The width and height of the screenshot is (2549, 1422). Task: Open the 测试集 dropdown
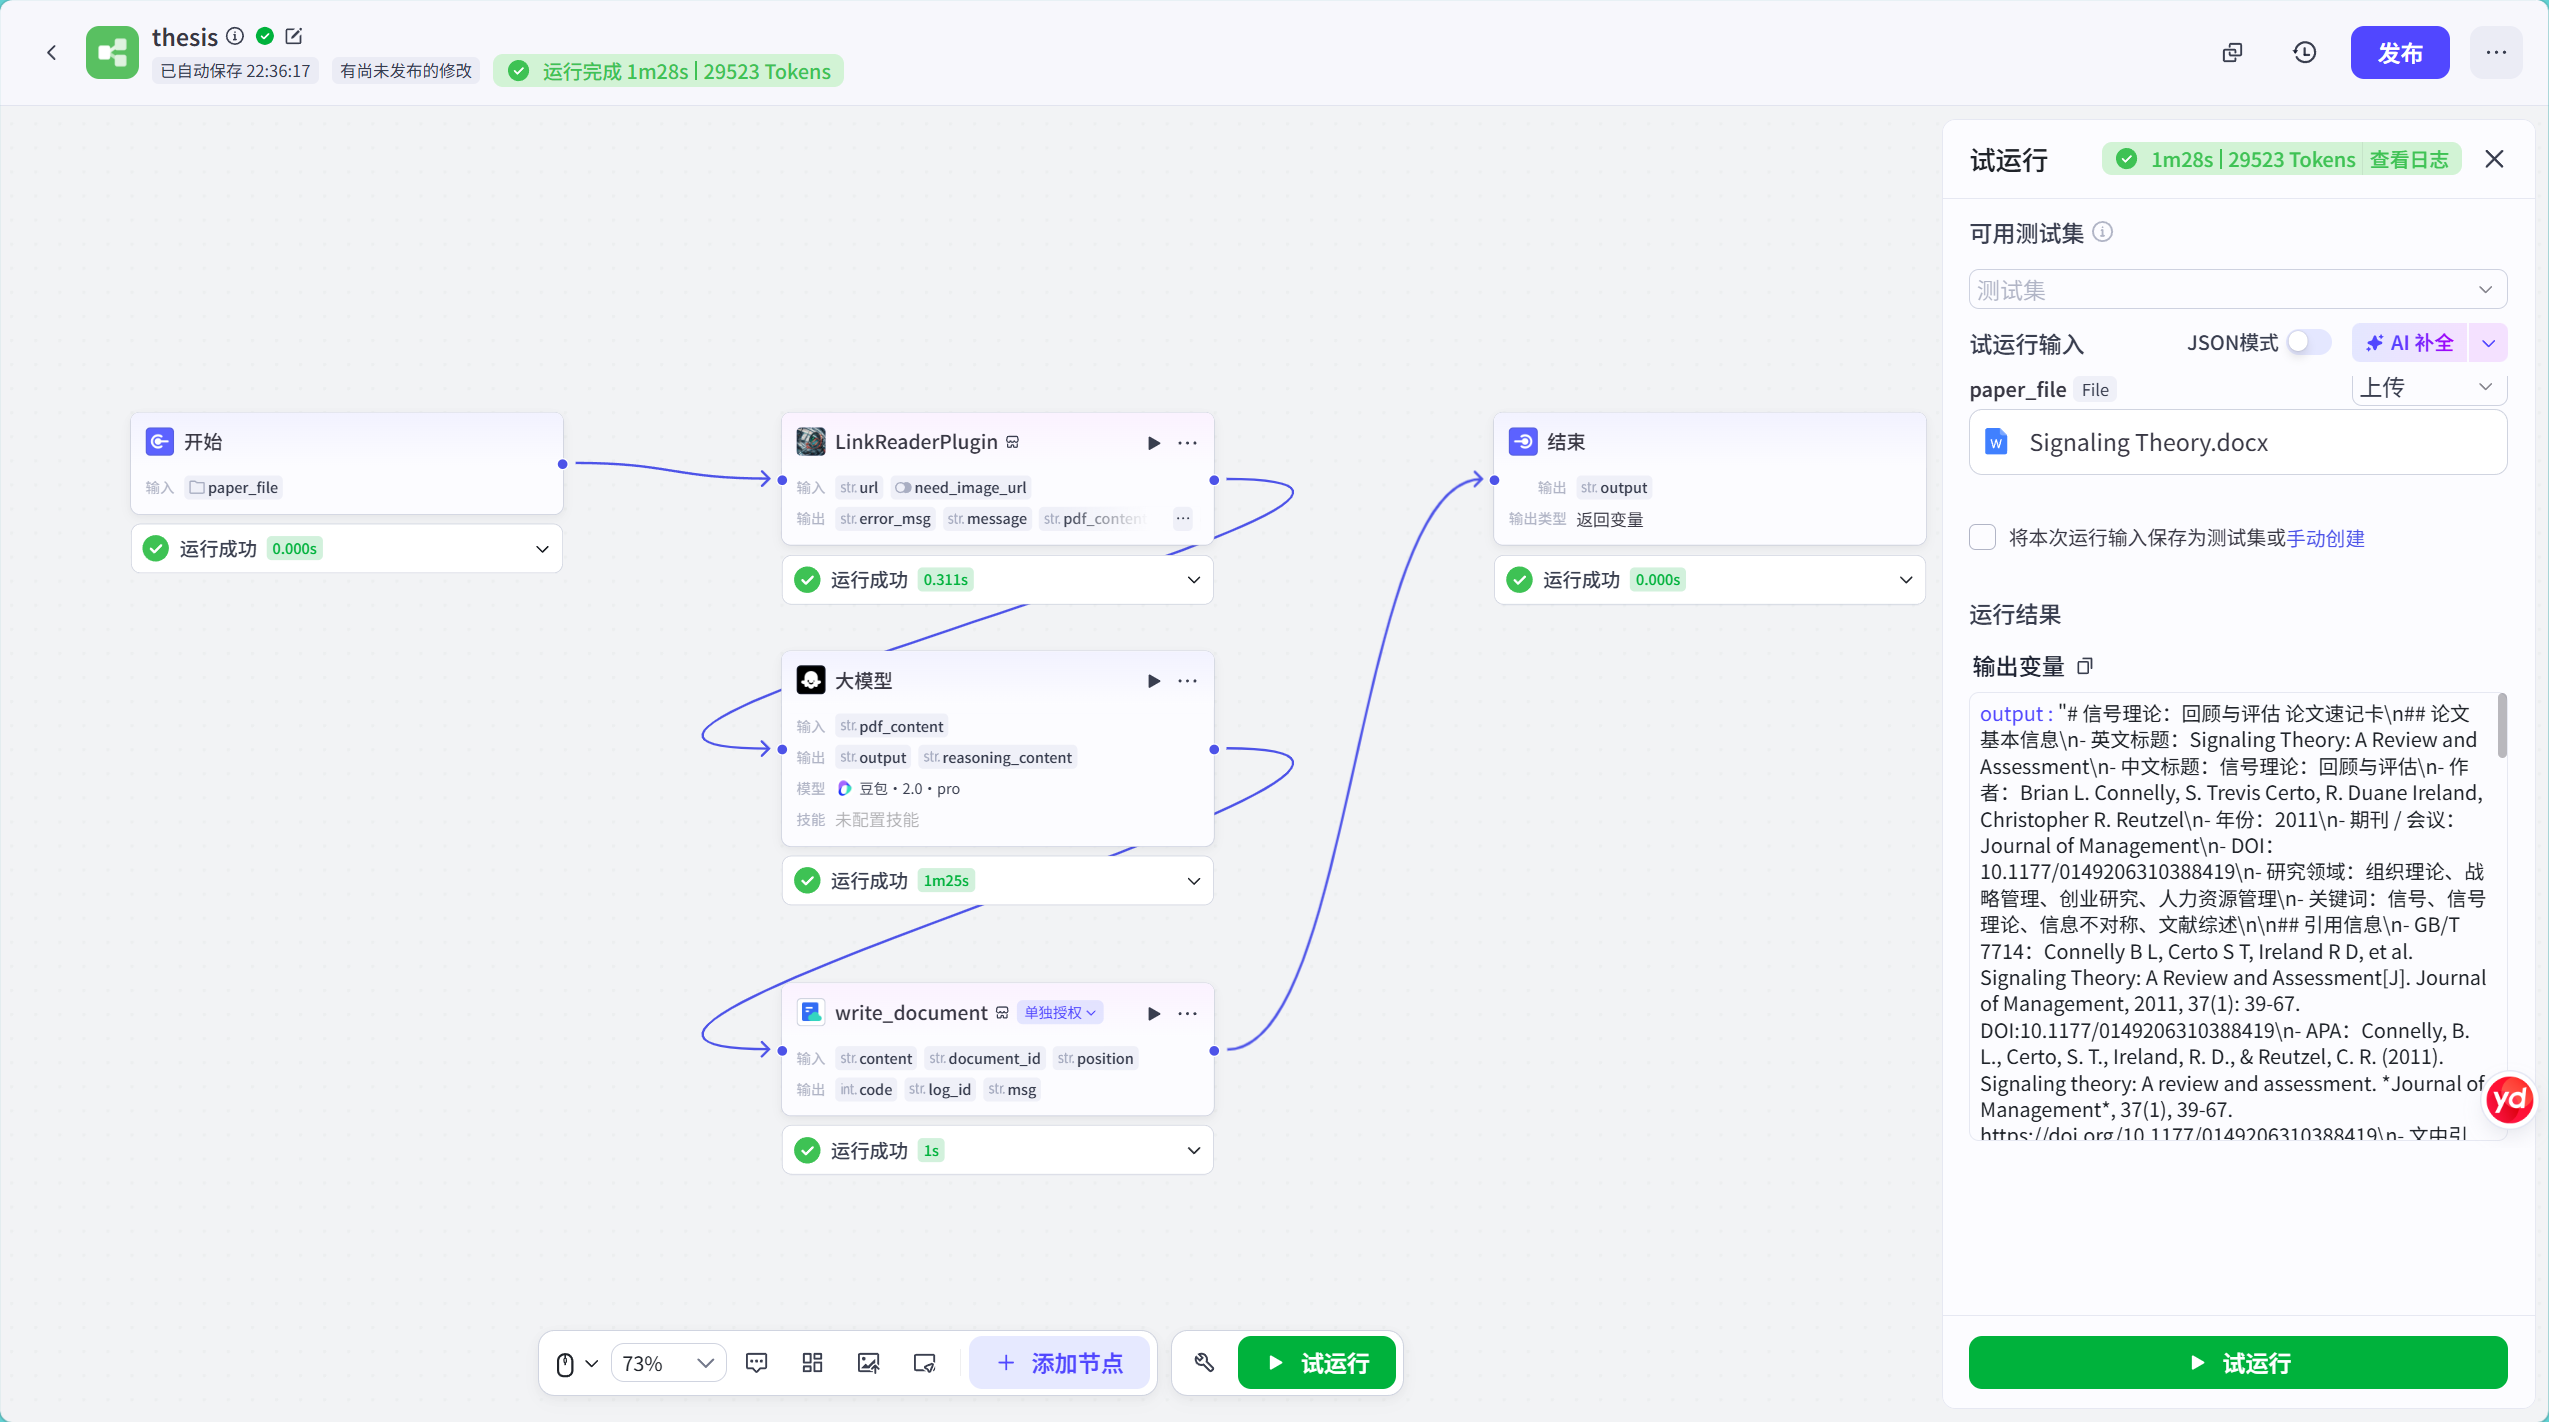(x=2238, y=290)
